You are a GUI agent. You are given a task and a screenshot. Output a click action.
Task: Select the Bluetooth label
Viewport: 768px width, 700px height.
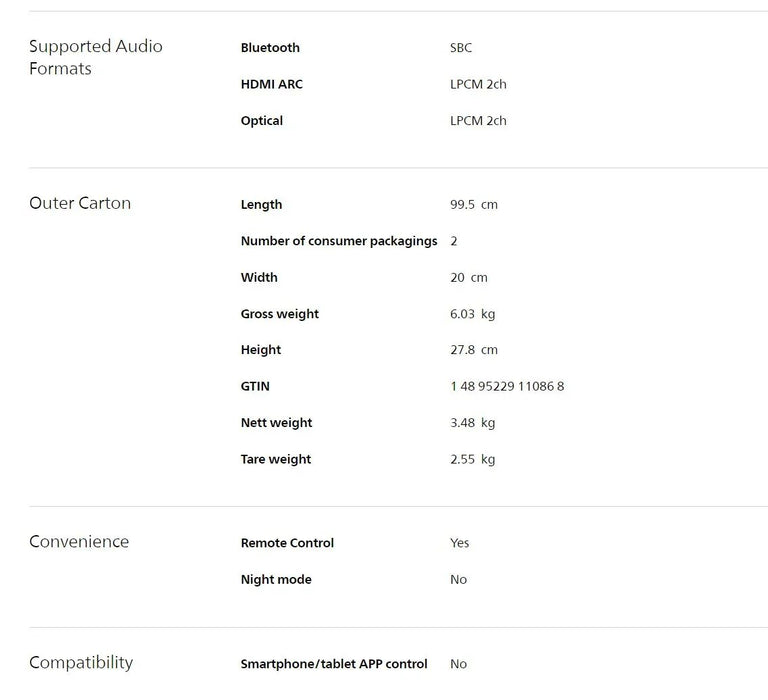click(x=270, y=48)
